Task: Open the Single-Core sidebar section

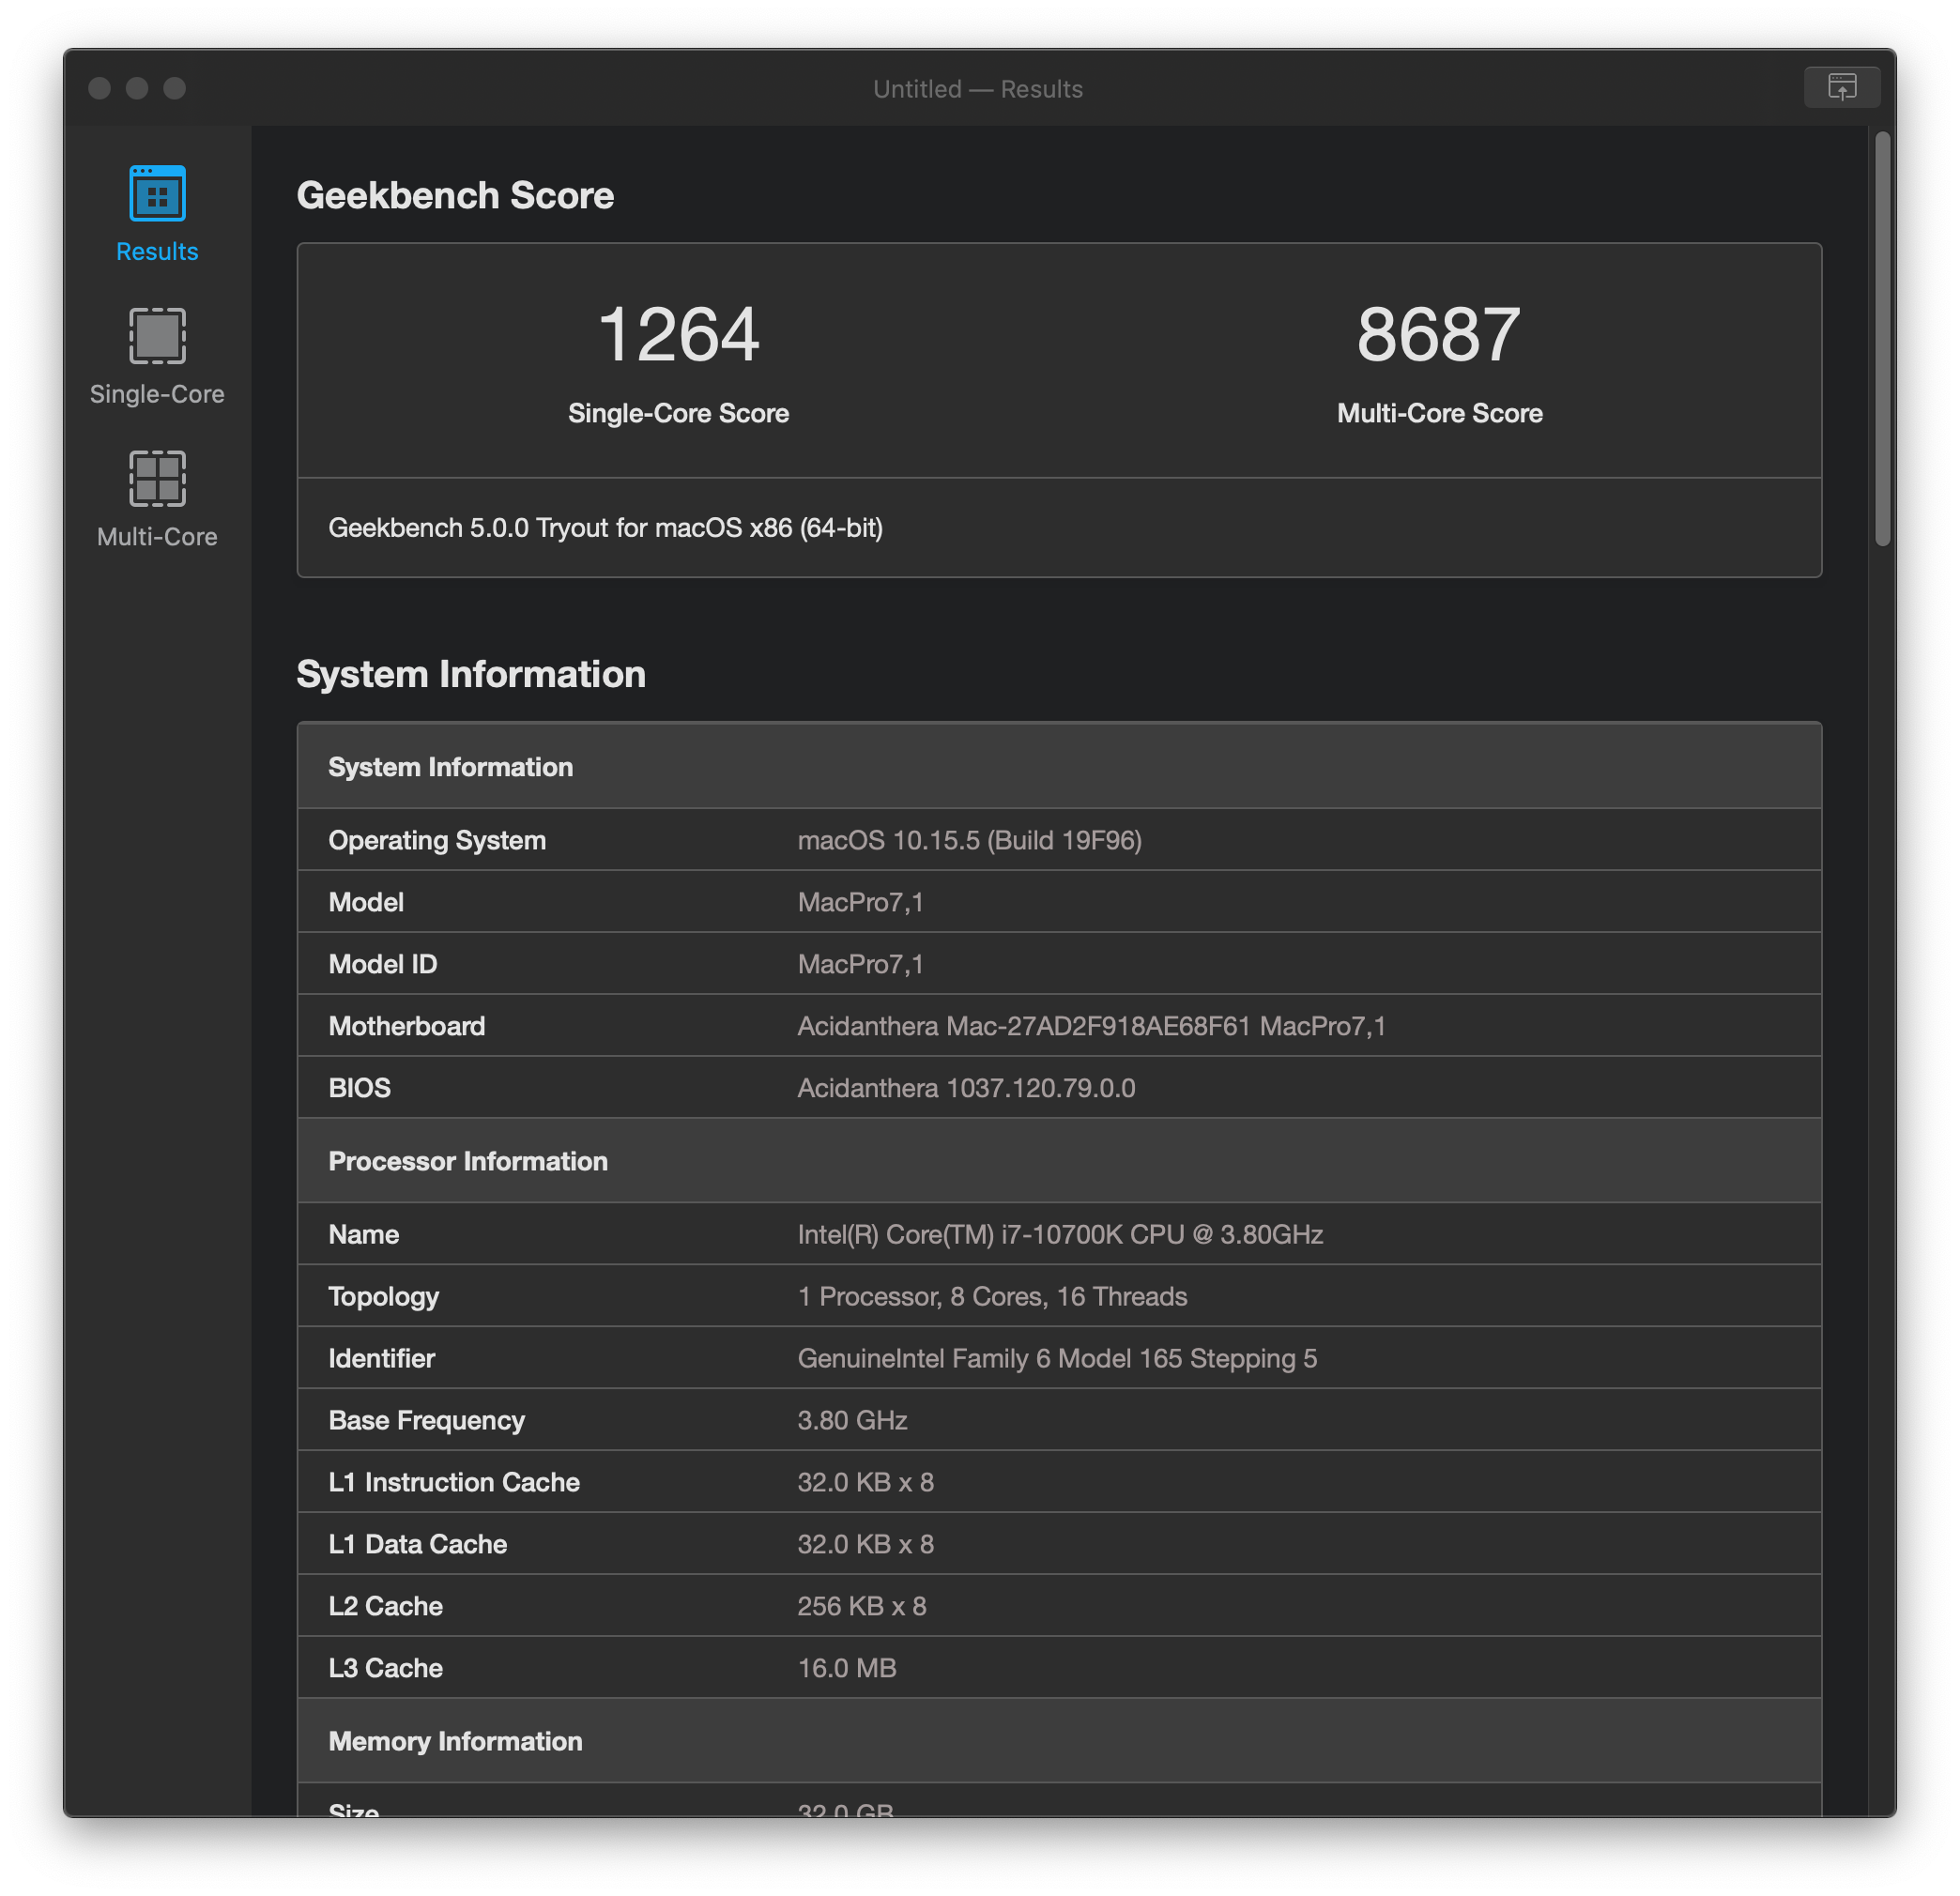Action: click(157, 357)
